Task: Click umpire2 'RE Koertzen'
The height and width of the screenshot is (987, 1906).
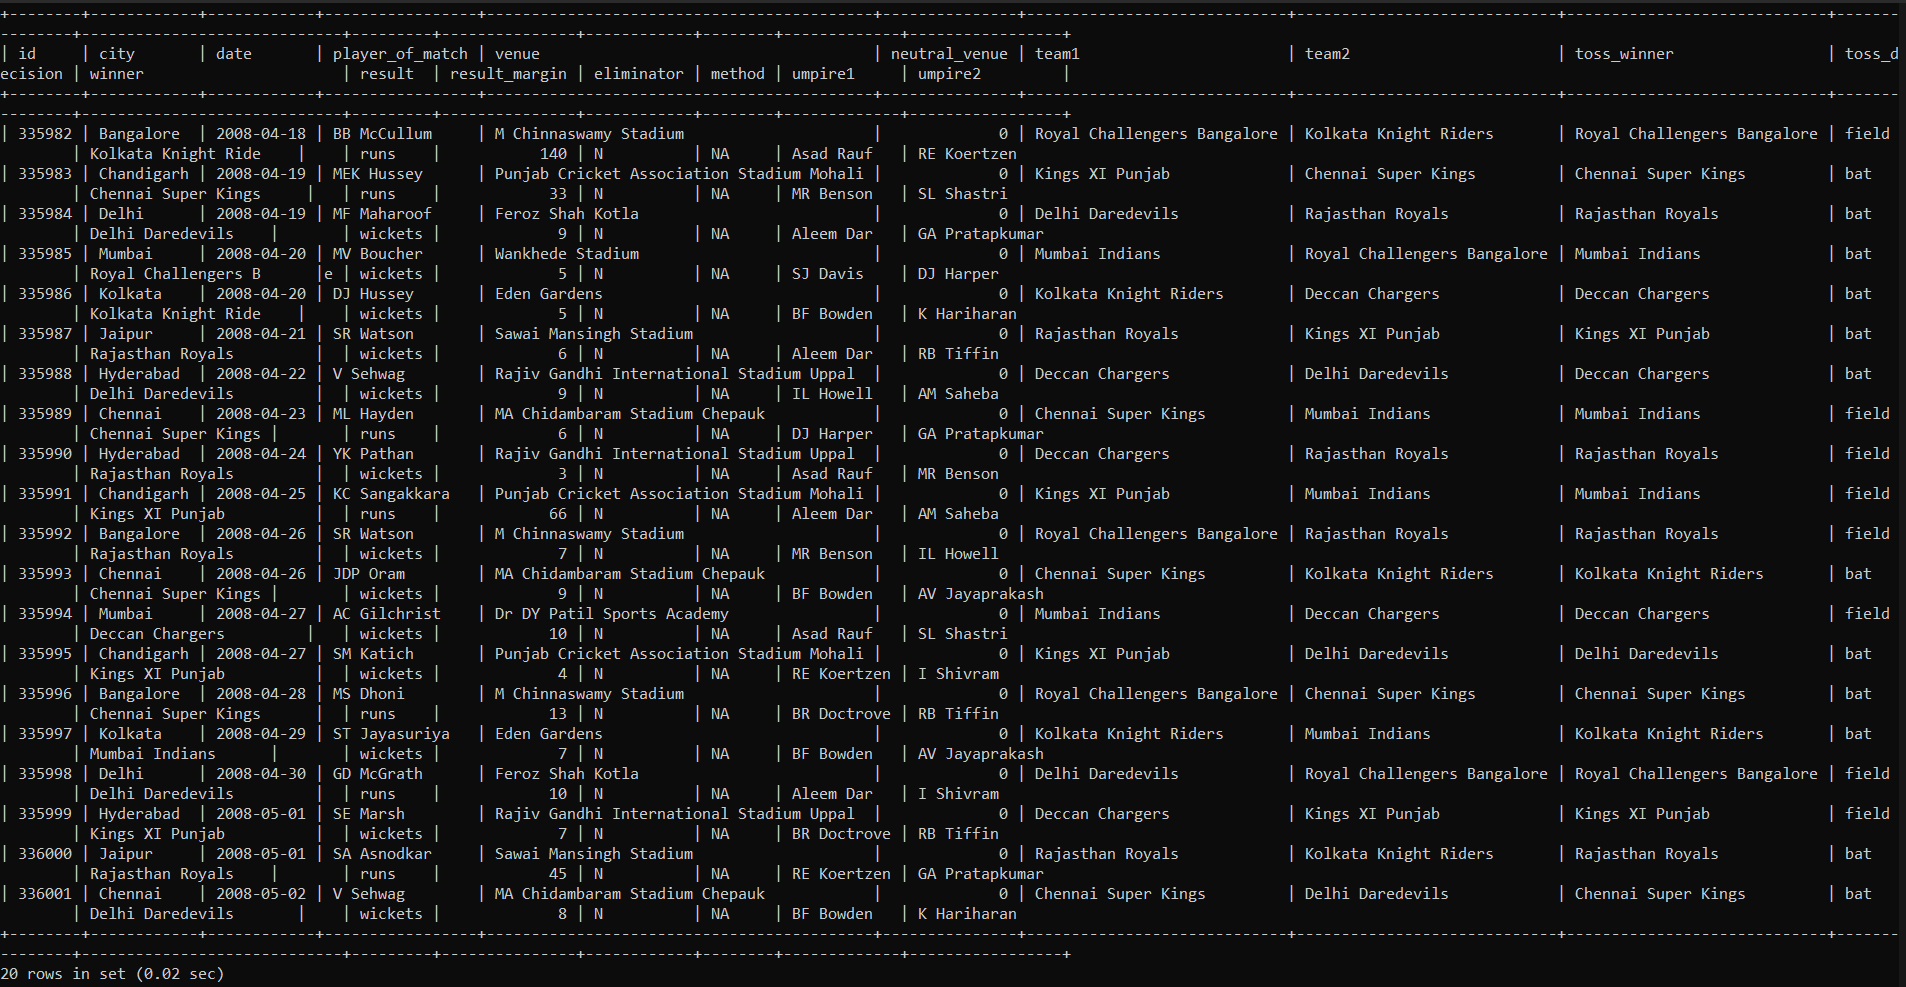Action: click(967, 154)
